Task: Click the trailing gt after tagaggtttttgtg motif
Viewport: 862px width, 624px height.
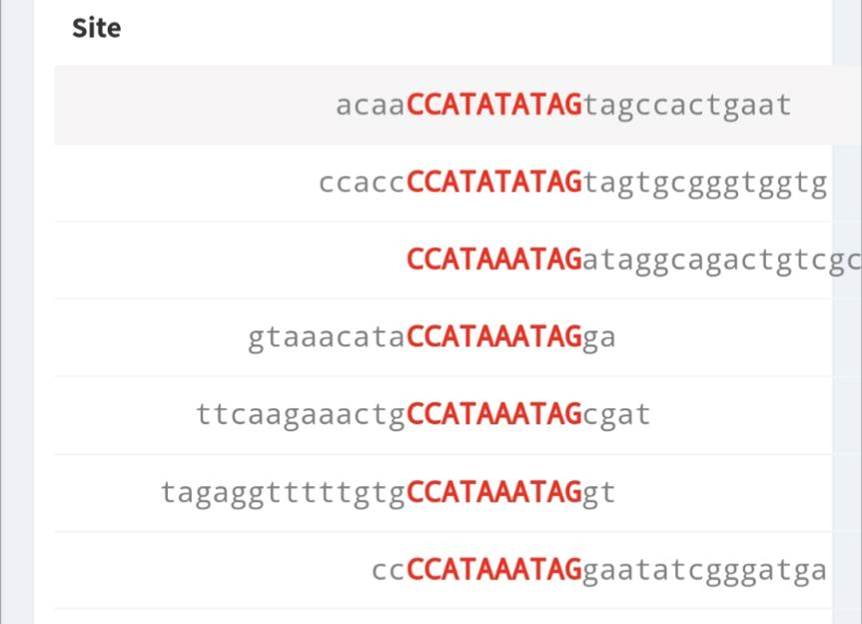Action: [599, 492]
